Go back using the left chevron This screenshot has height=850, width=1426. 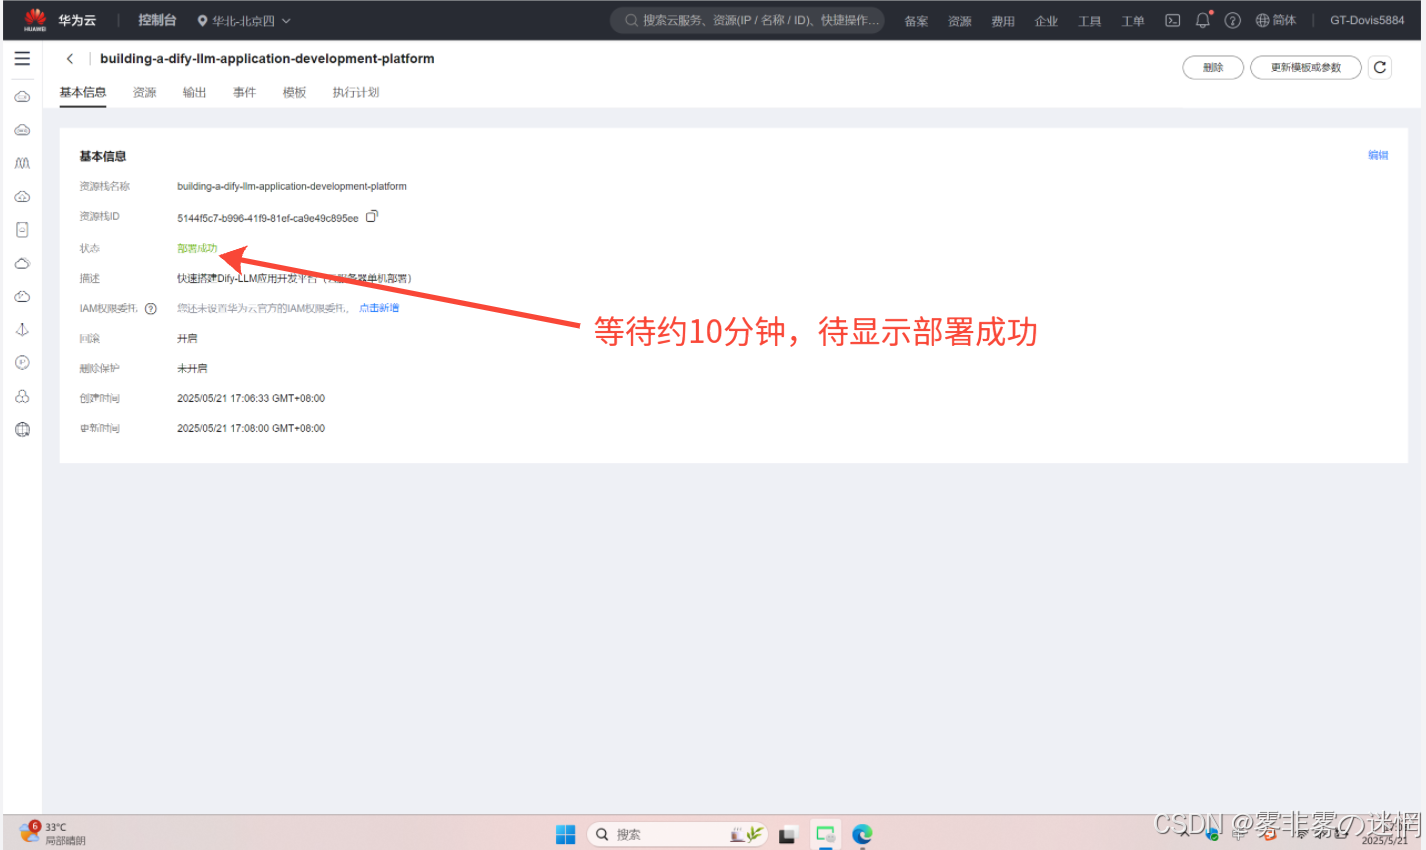70,59
